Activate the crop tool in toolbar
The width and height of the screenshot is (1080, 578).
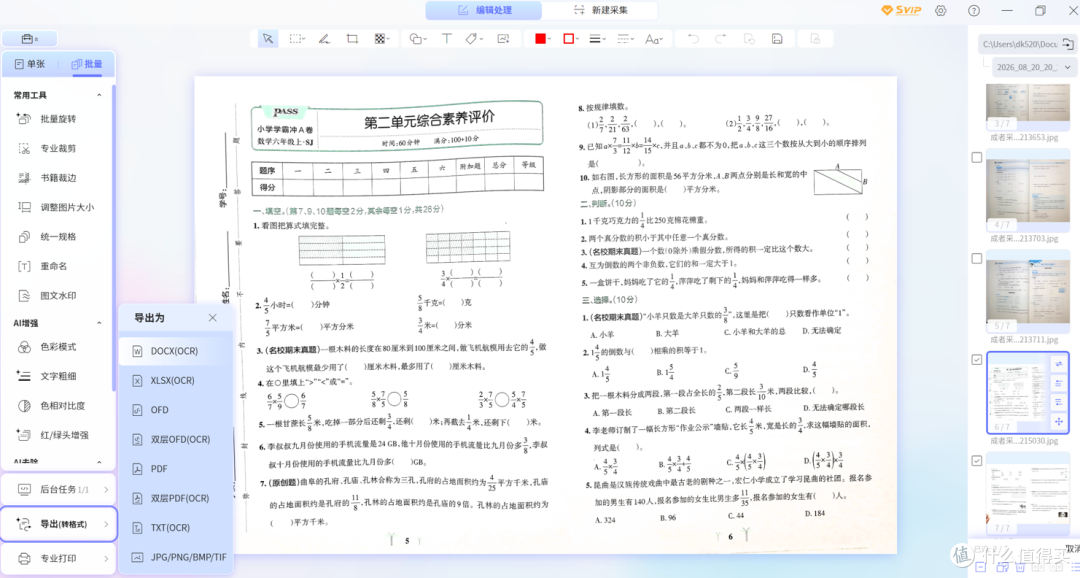(352, 39)
